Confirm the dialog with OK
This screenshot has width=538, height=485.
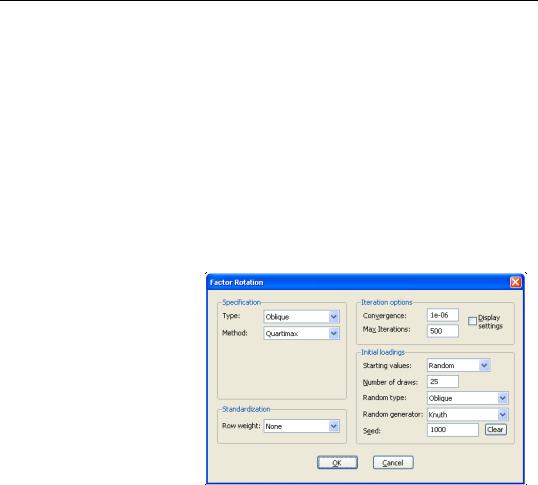pyautogui.click(x=337, y=462)
